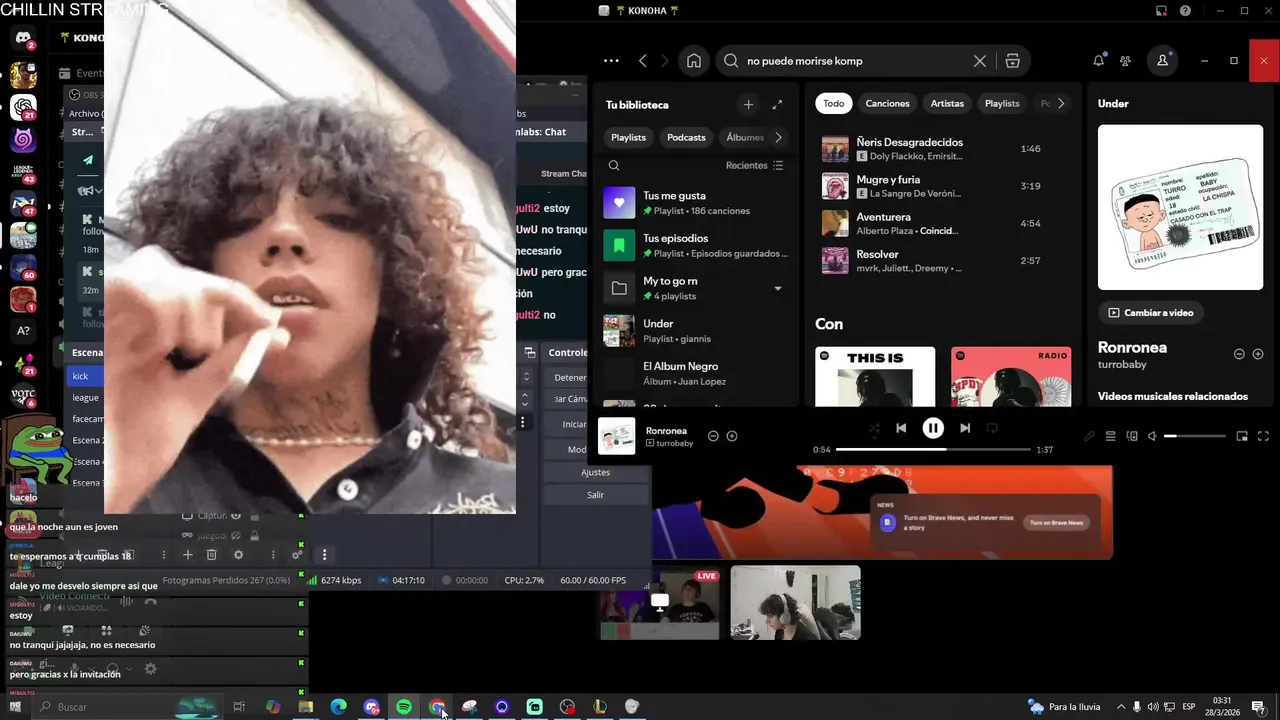Open Spotify miniplayer
The width and height of the screenshot is (1280, 720).
(1242, 436)
